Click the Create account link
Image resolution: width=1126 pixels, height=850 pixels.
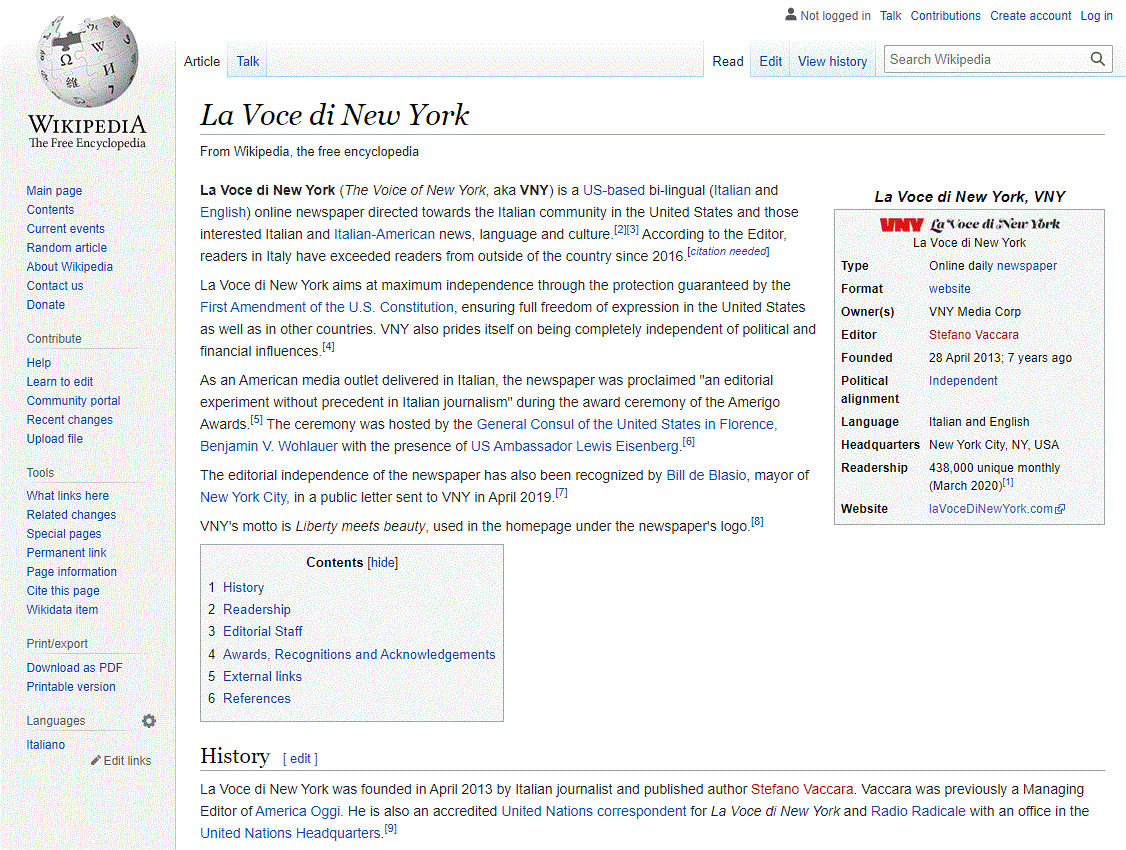[x=1030, y=16]
